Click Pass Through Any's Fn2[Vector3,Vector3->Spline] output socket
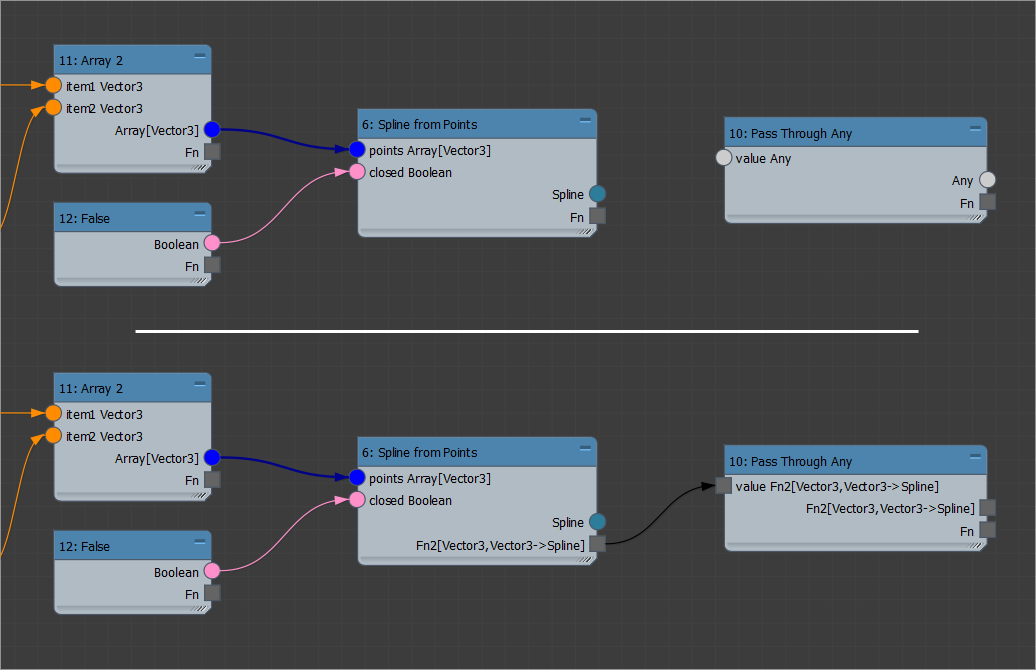This screenshot has height=670, width=1036. pyautogui.click(x=987, y=508)
